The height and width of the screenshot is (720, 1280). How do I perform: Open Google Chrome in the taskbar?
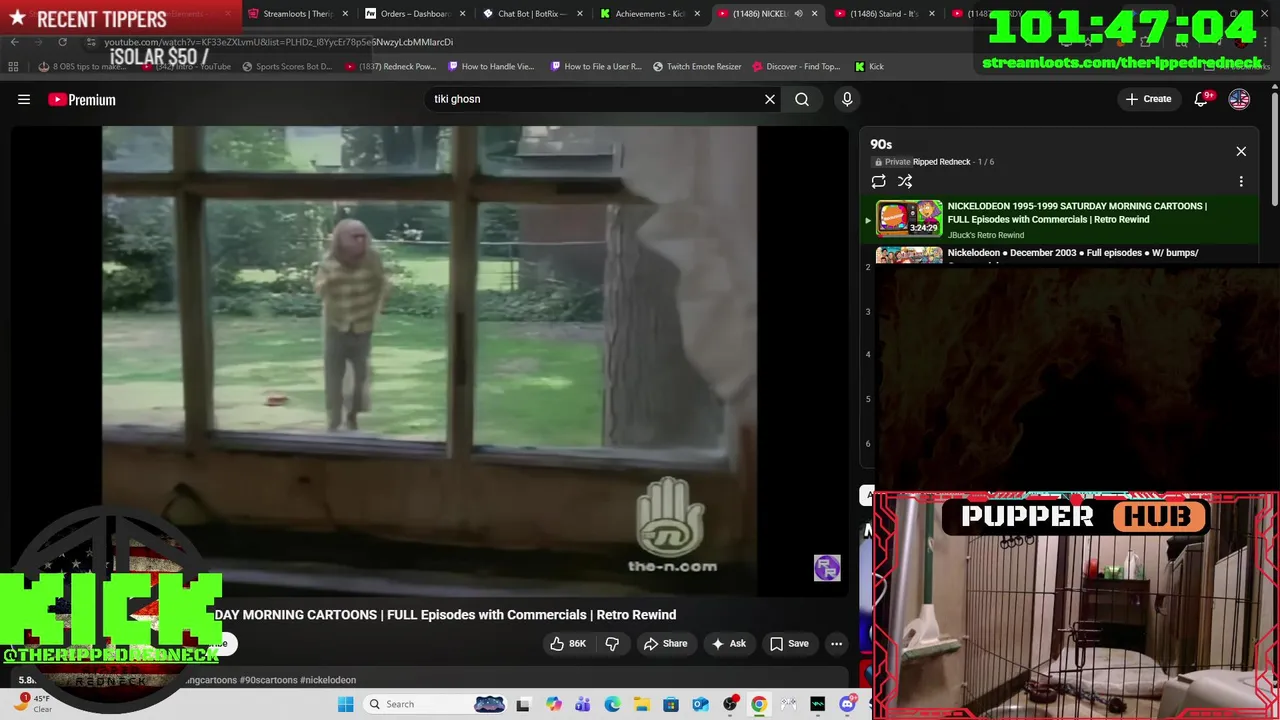click(759, 704)
